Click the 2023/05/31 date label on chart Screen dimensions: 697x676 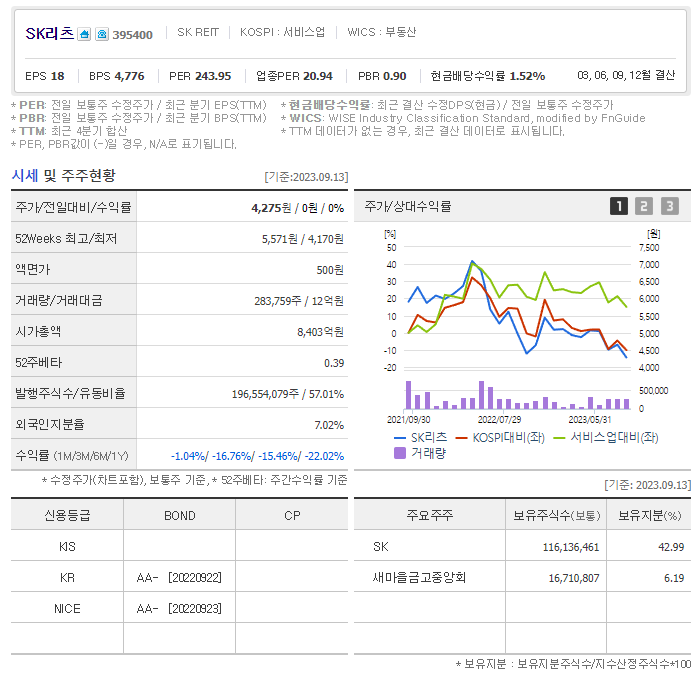[590, 420]
